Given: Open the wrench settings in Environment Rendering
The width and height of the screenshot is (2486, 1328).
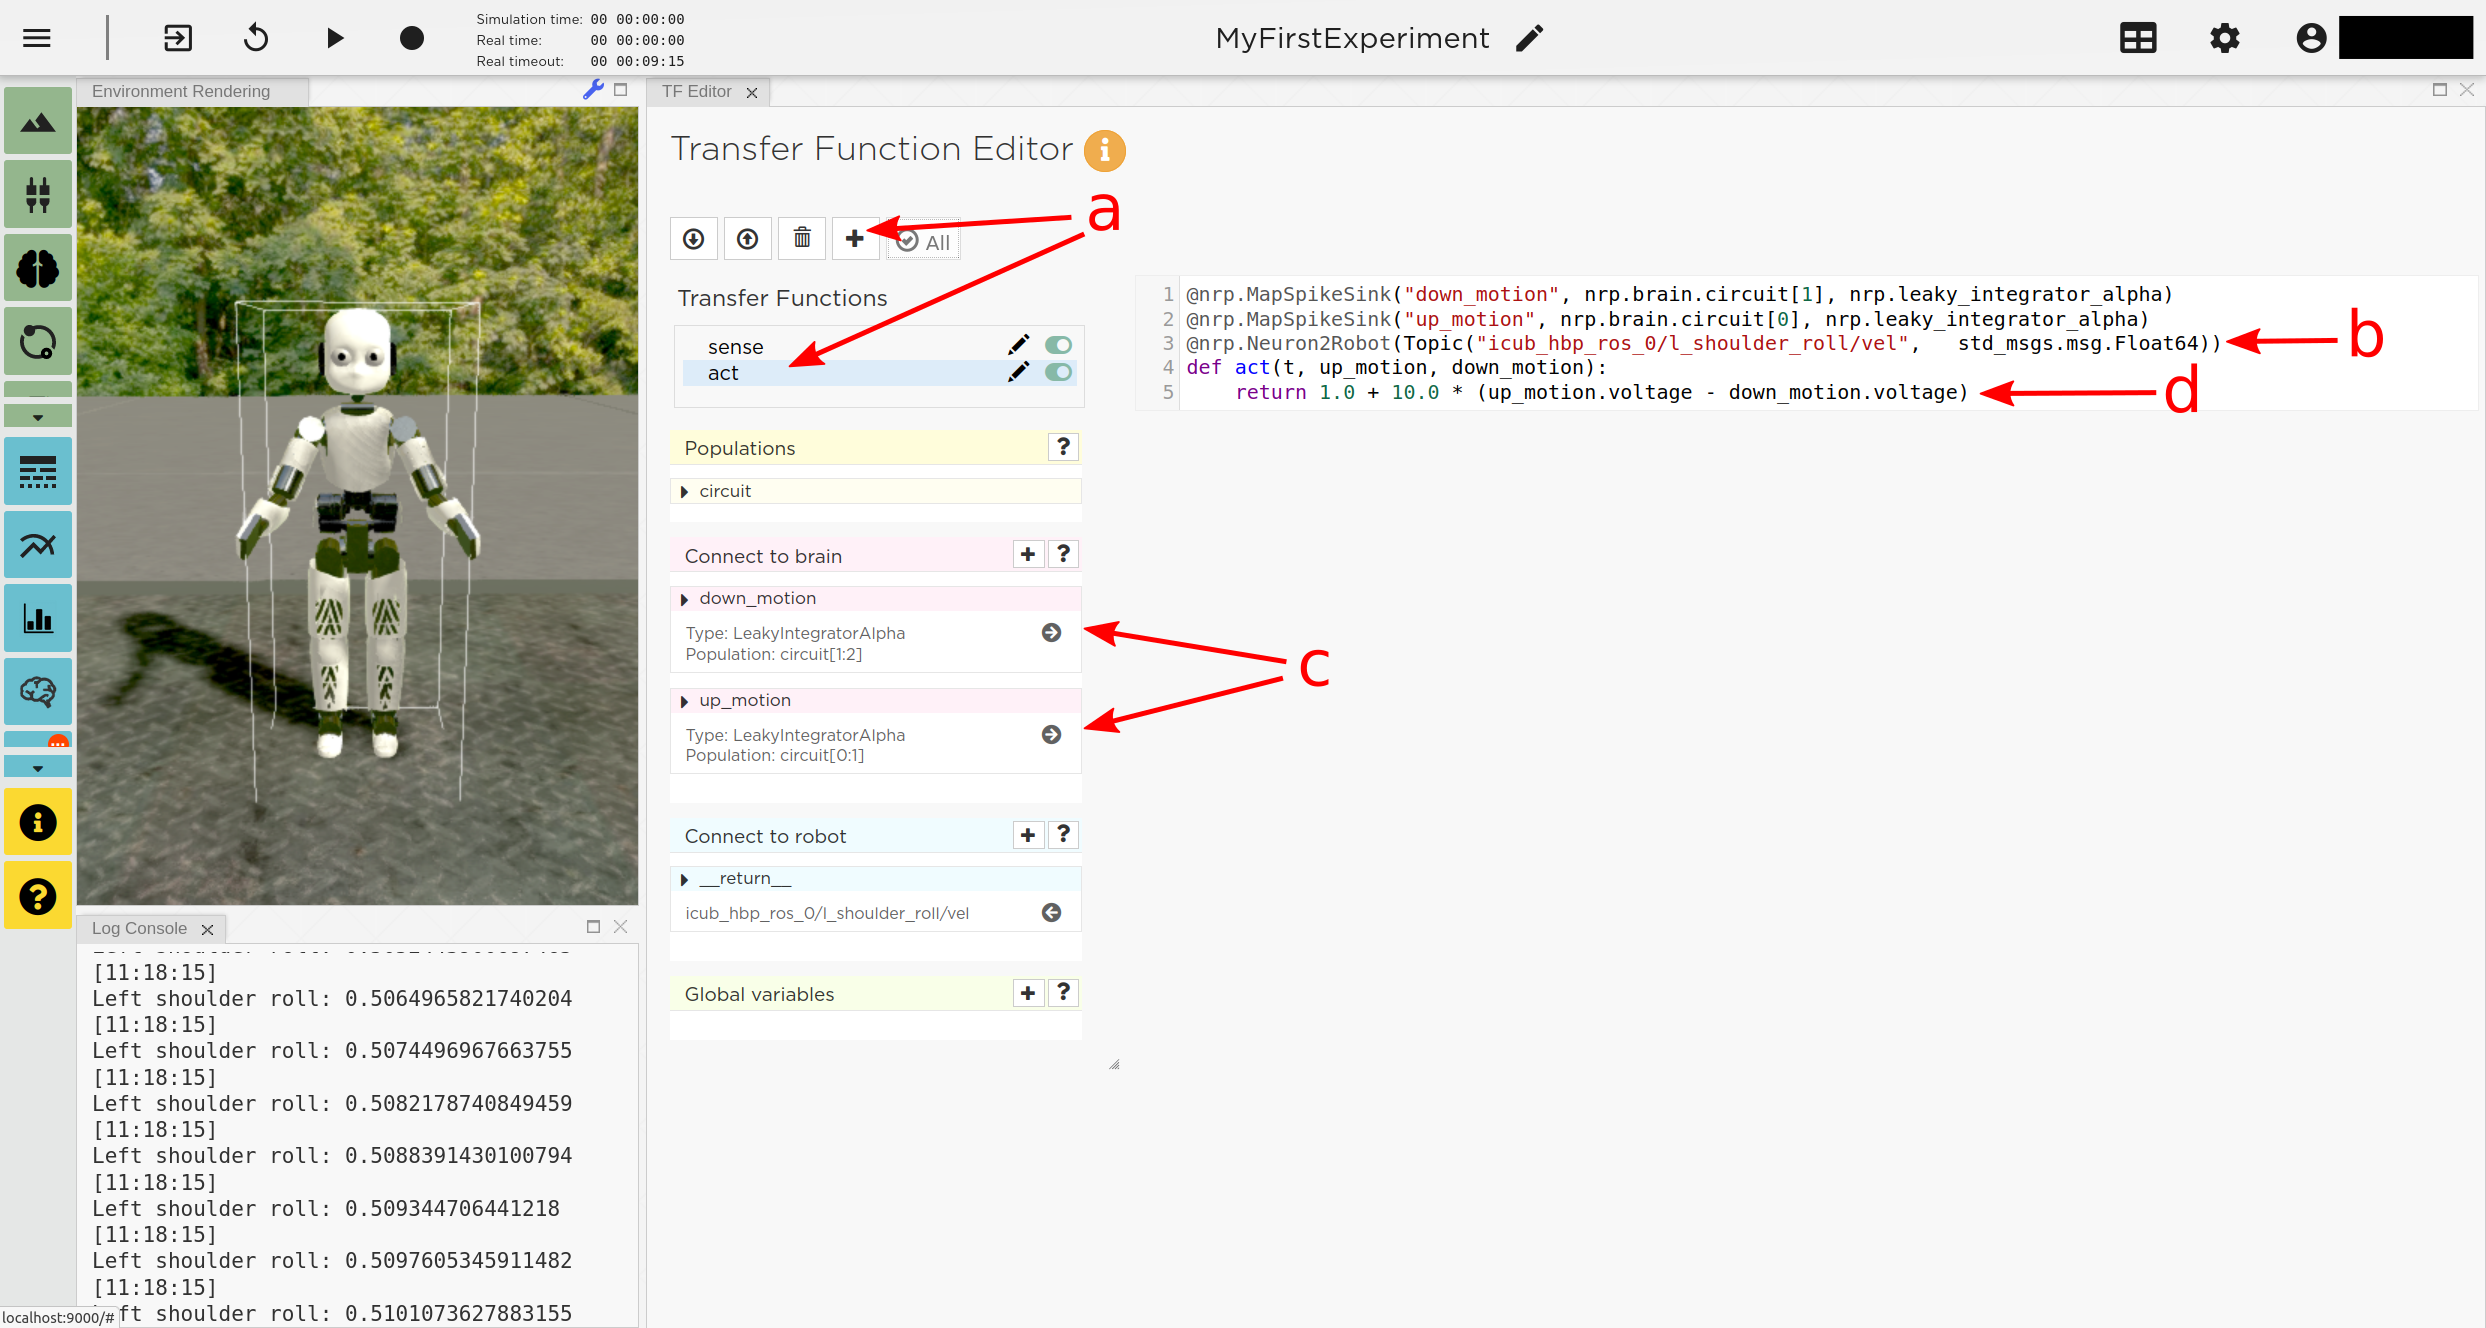Looking at the screenshot, I should coord(593,89).
